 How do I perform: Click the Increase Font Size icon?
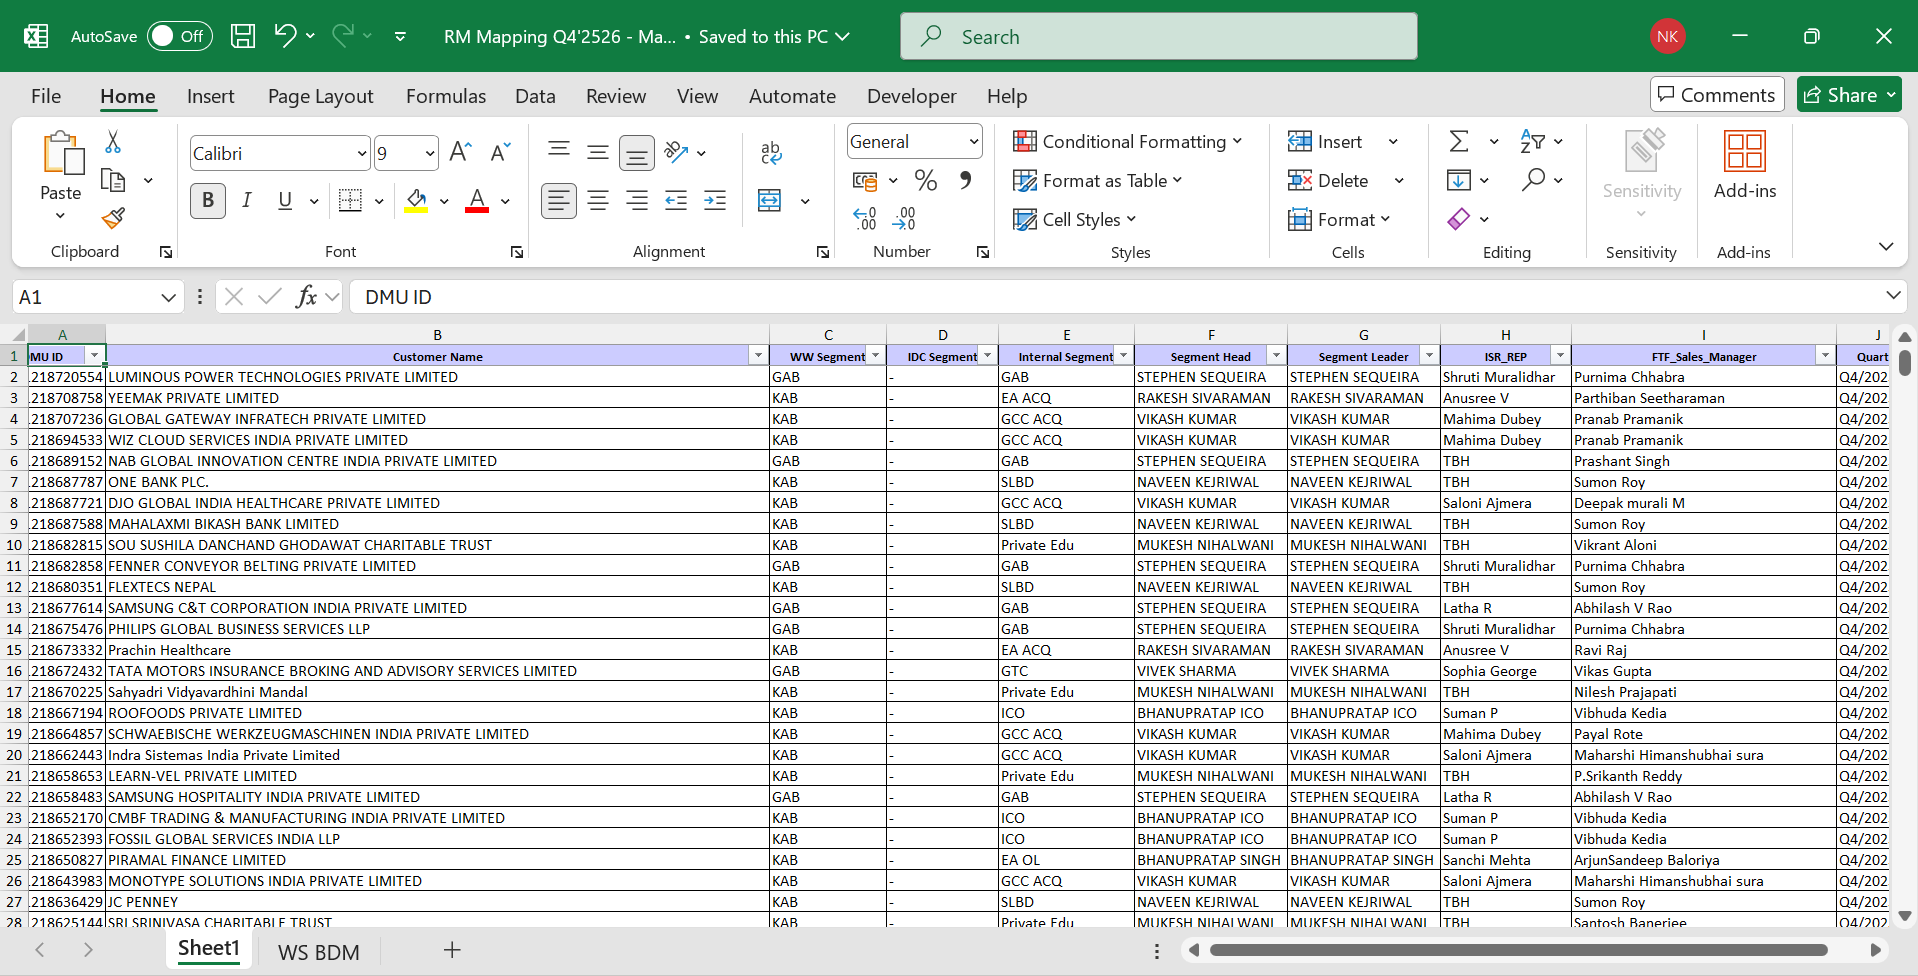460,152
